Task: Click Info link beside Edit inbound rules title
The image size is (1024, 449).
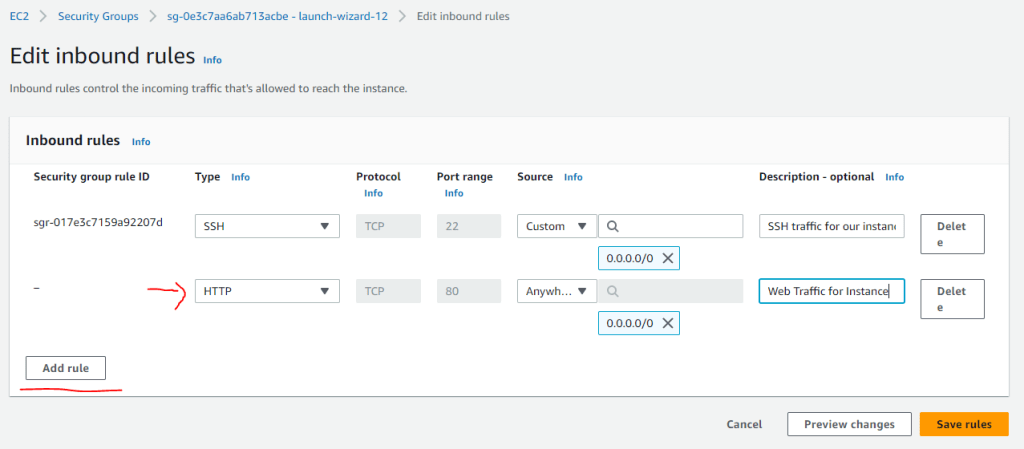Action: click(212, 60)
